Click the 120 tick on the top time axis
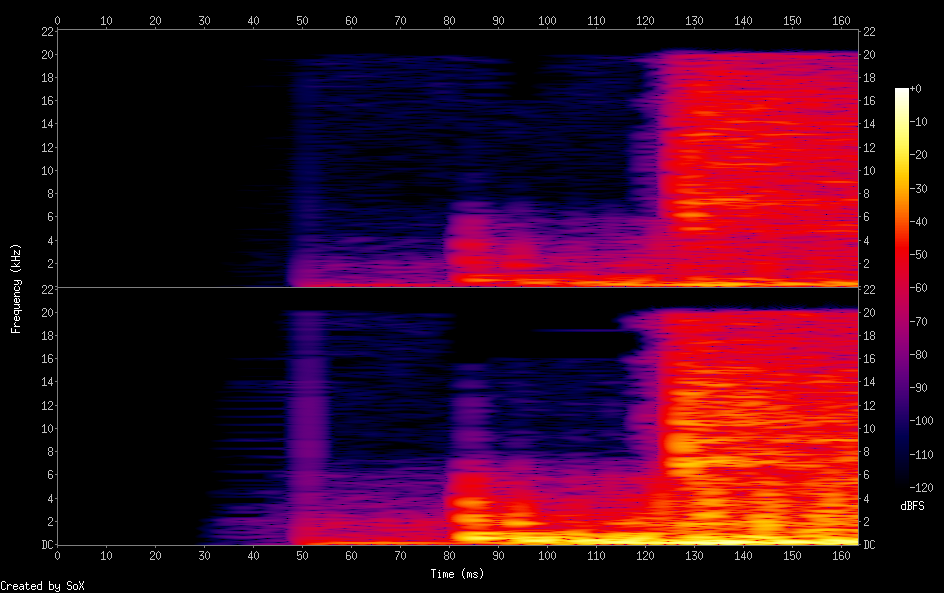This screenshot has width=944, height=593. pos(645,20)
